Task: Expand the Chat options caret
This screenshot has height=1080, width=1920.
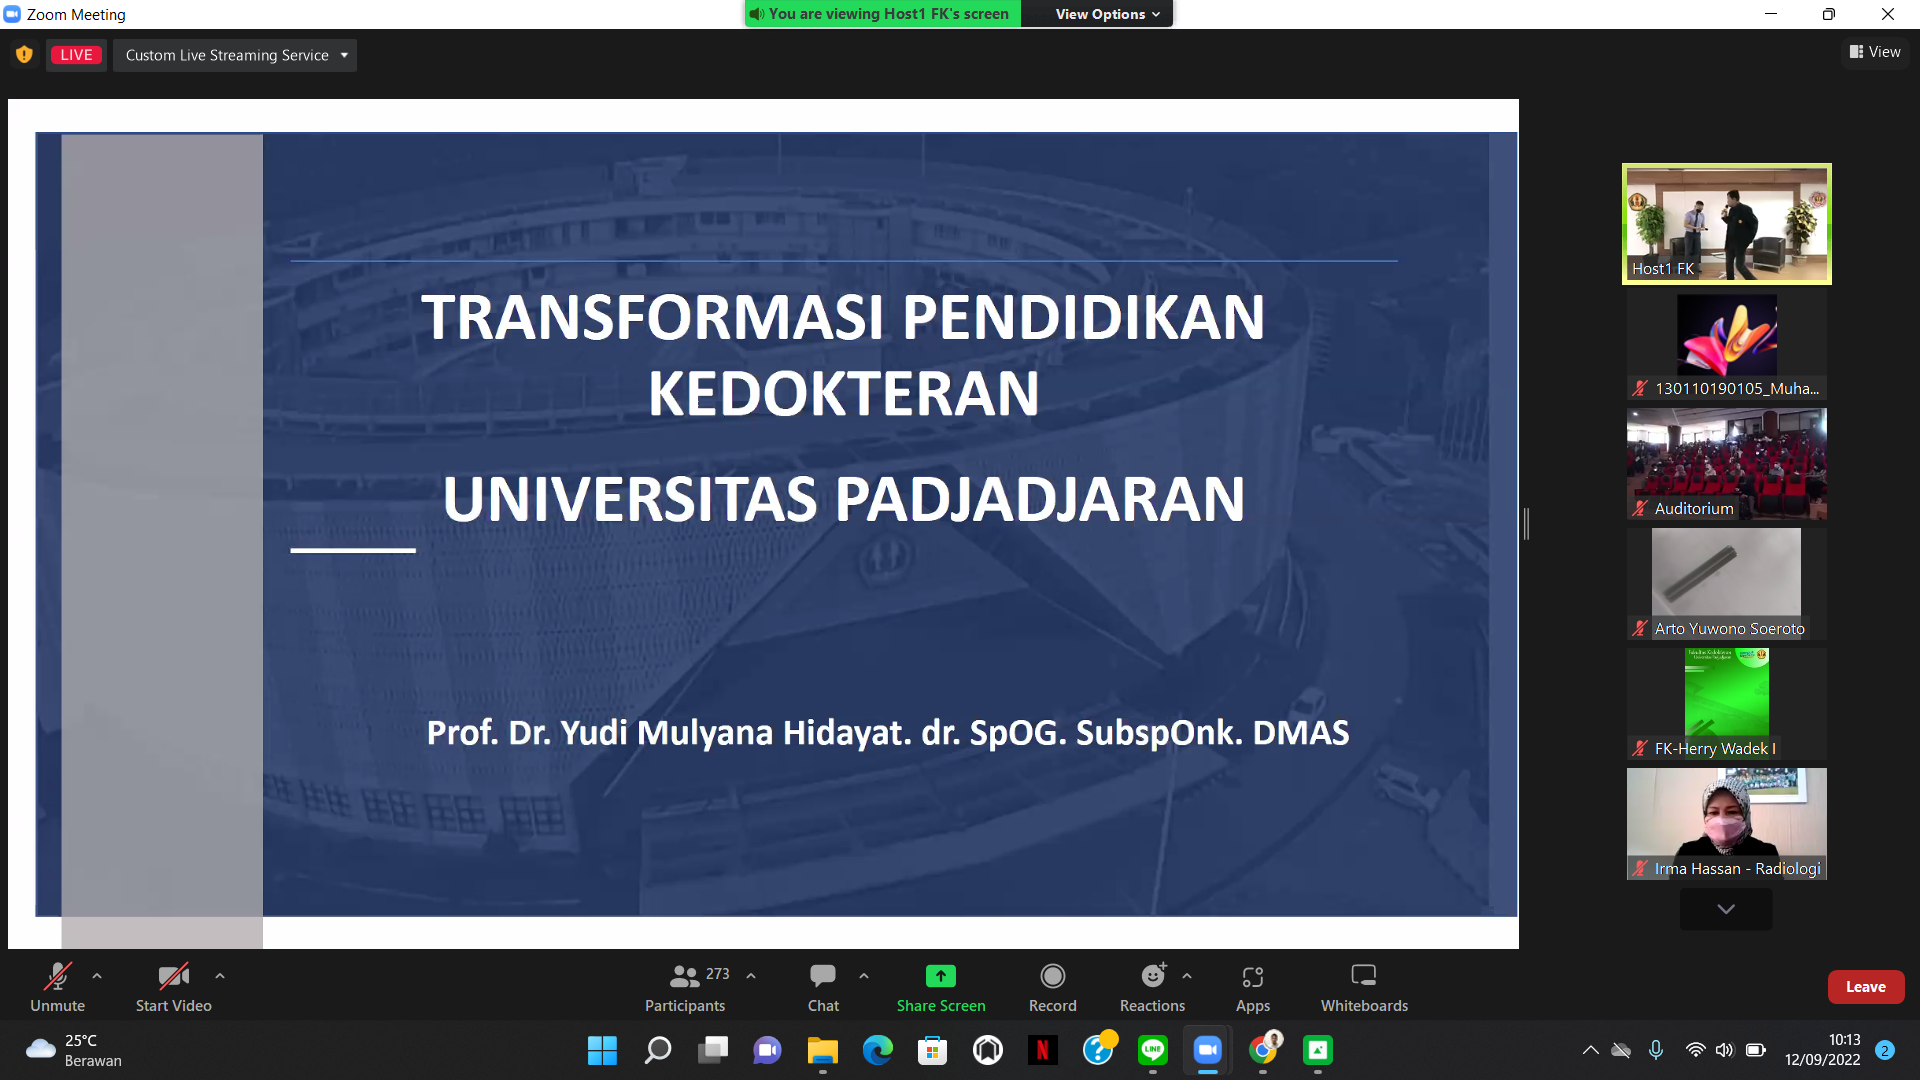Action: (x=864, y=975)
